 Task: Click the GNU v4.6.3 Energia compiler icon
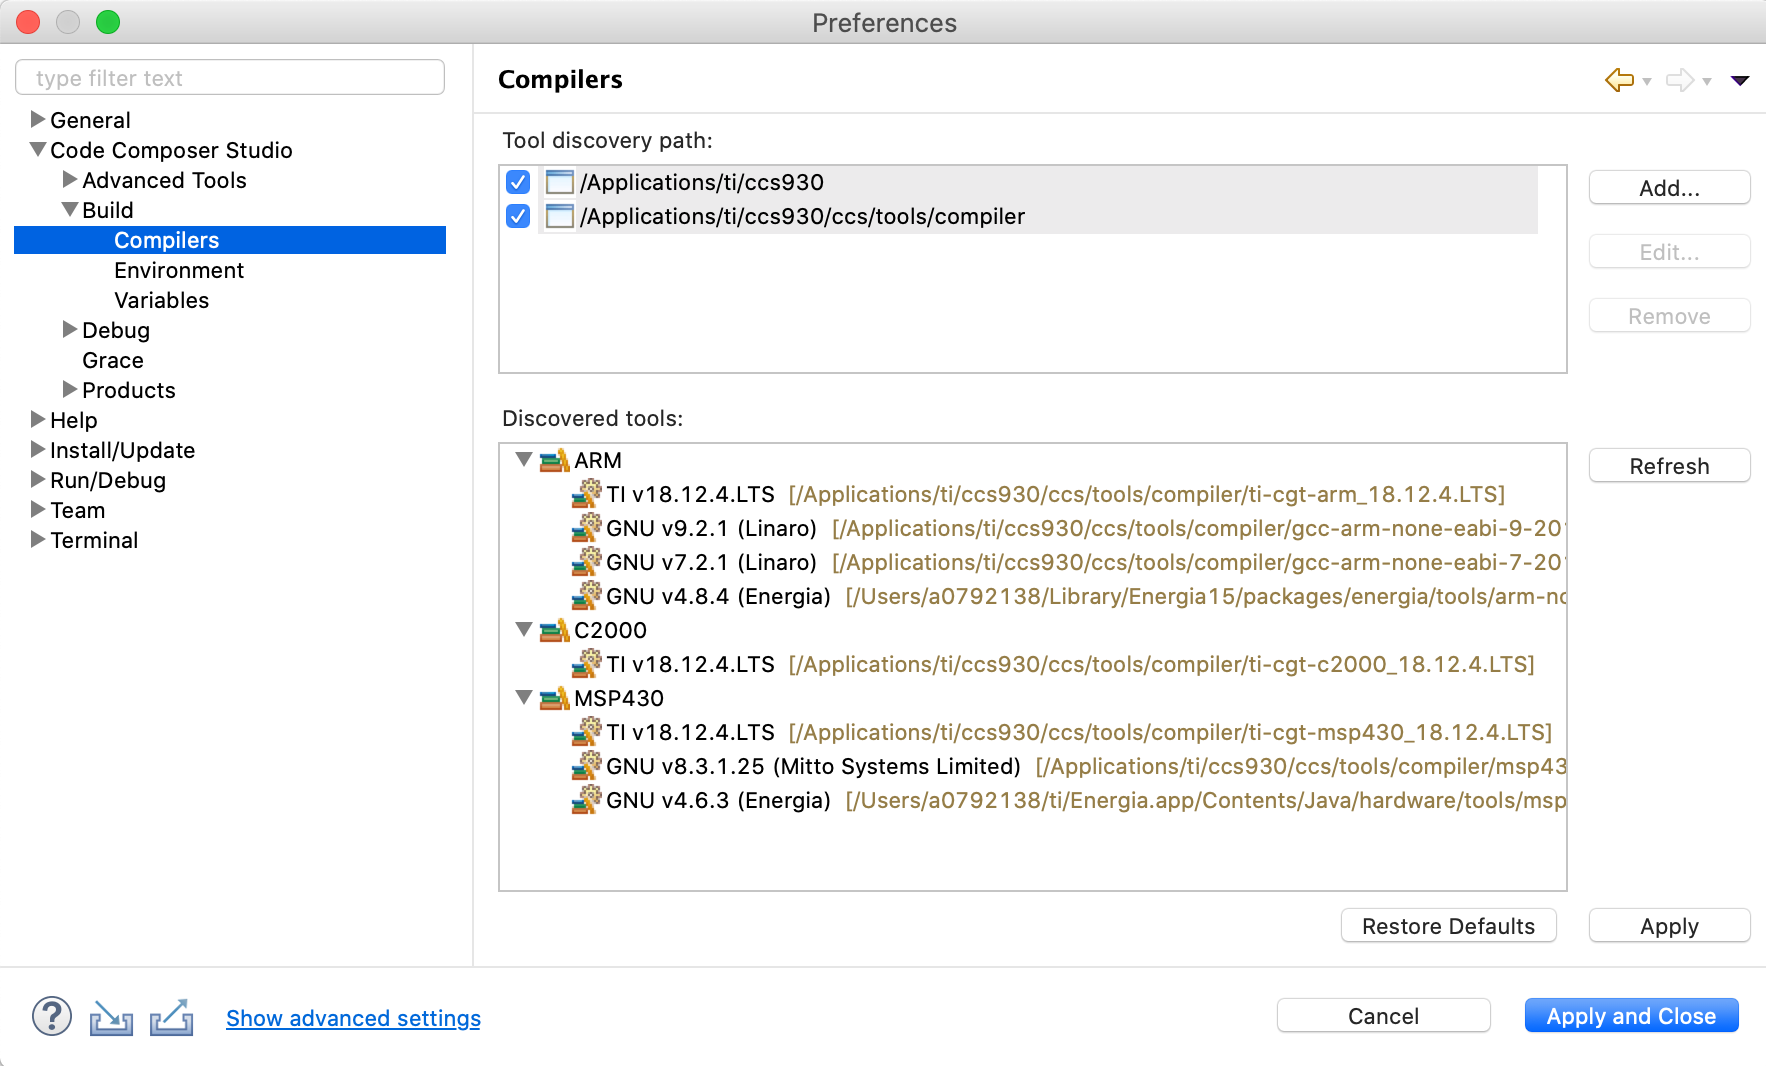pos(587,799)
